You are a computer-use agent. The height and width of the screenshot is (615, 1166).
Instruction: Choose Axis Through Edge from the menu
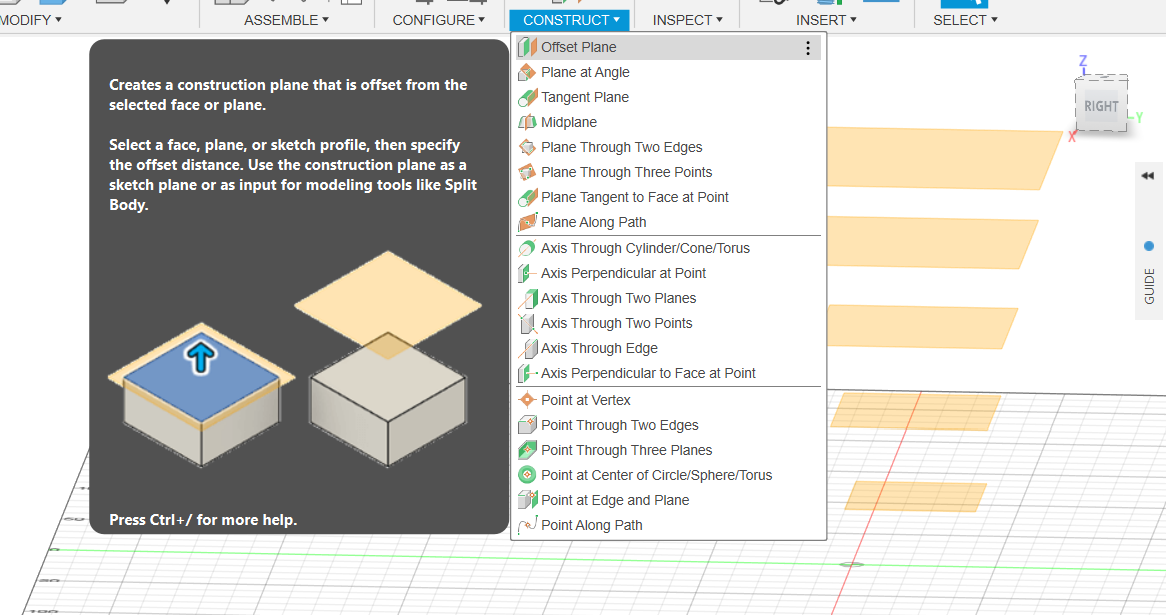599,348
